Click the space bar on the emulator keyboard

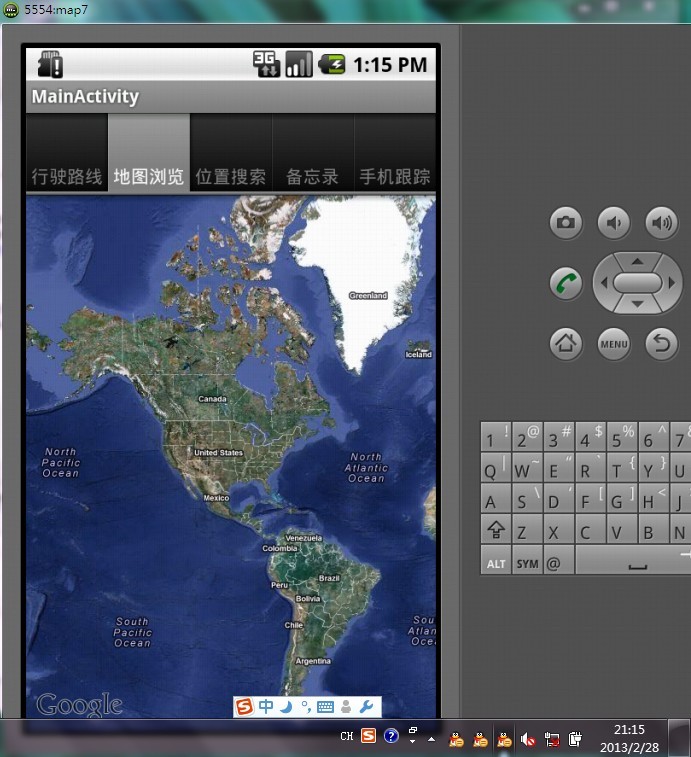pos(634,560)
